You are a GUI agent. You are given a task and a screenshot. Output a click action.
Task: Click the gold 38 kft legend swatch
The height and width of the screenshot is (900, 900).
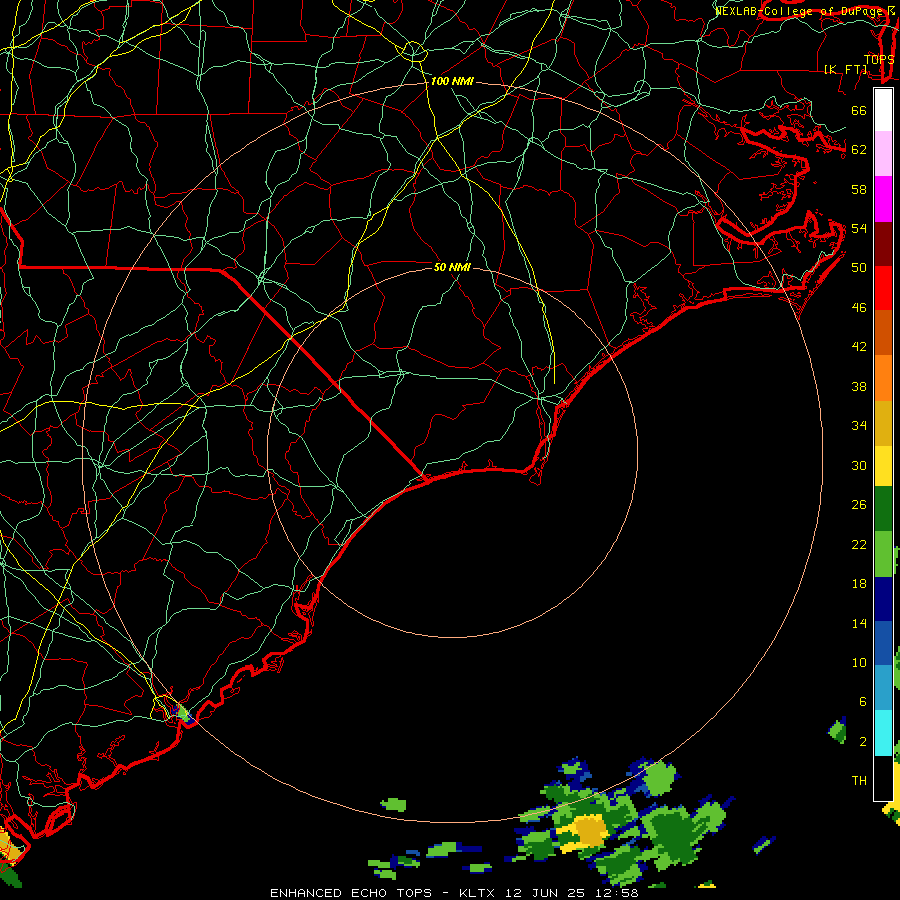[x=883, y=422]
